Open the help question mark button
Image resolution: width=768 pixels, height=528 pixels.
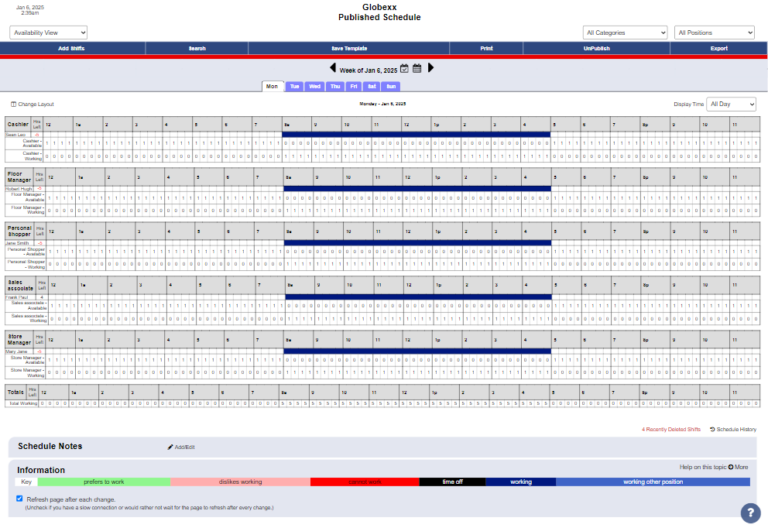pyautogui.click(x=750, y=512)
